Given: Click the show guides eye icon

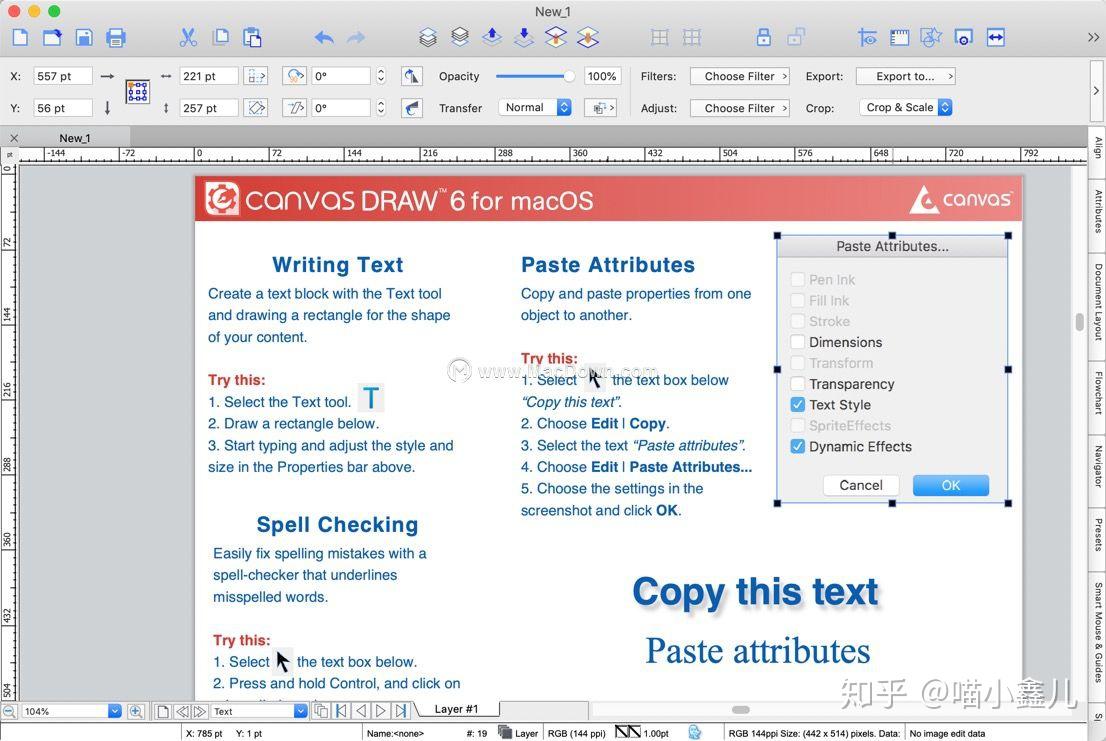Looking at the screenshot, I should tap(868, 37).
